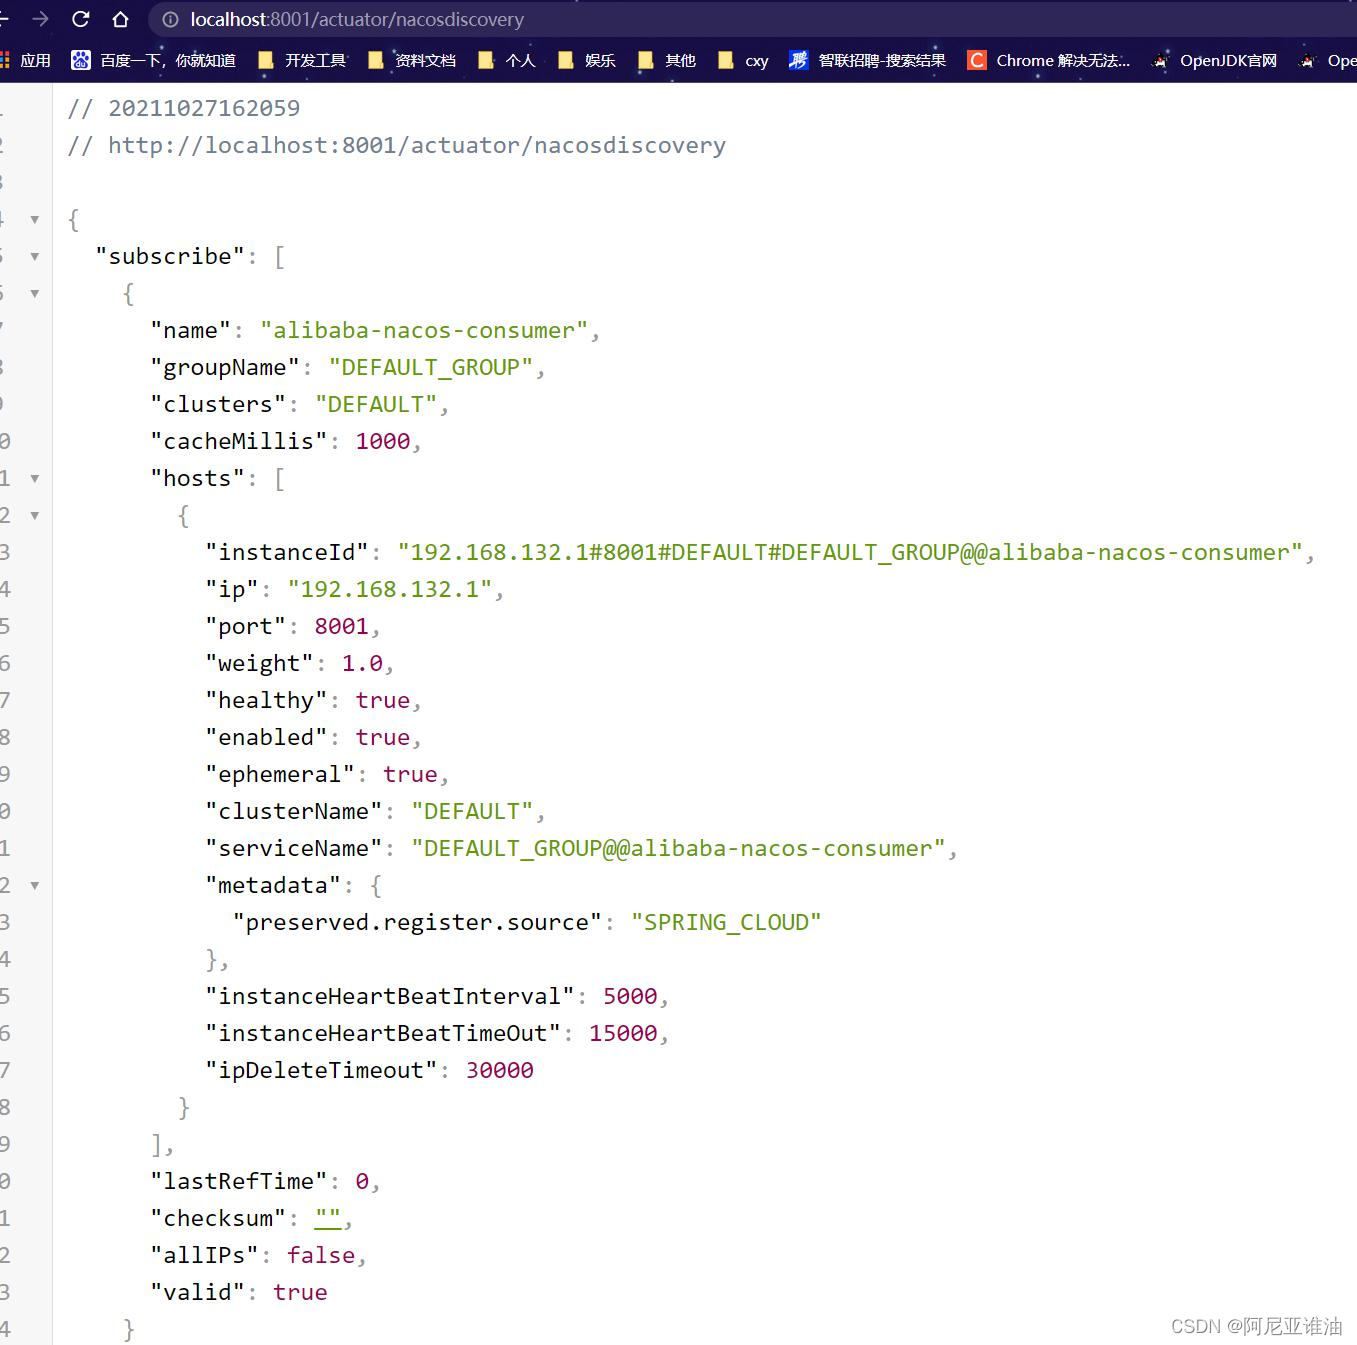Viewport: 1357px width, 1345px height.
Task: Open the 其他 bookmark folder
Action: click(667, 61)
